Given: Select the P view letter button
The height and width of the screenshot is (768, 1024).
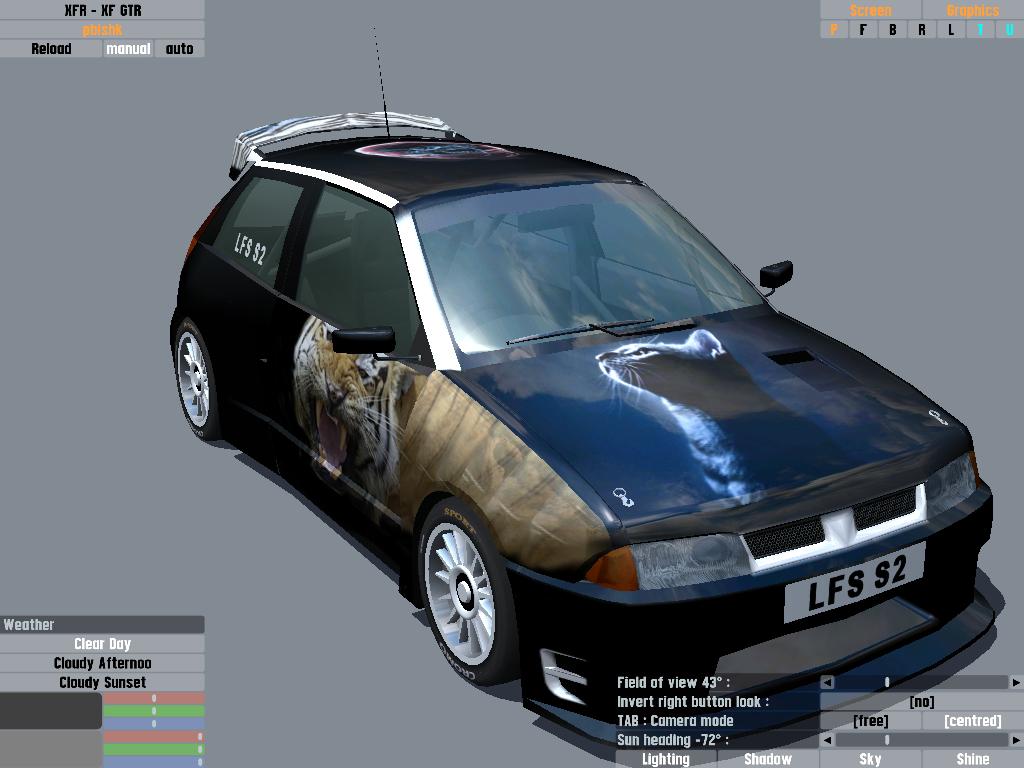Looking at the screenshot, I should click(834, 29).
